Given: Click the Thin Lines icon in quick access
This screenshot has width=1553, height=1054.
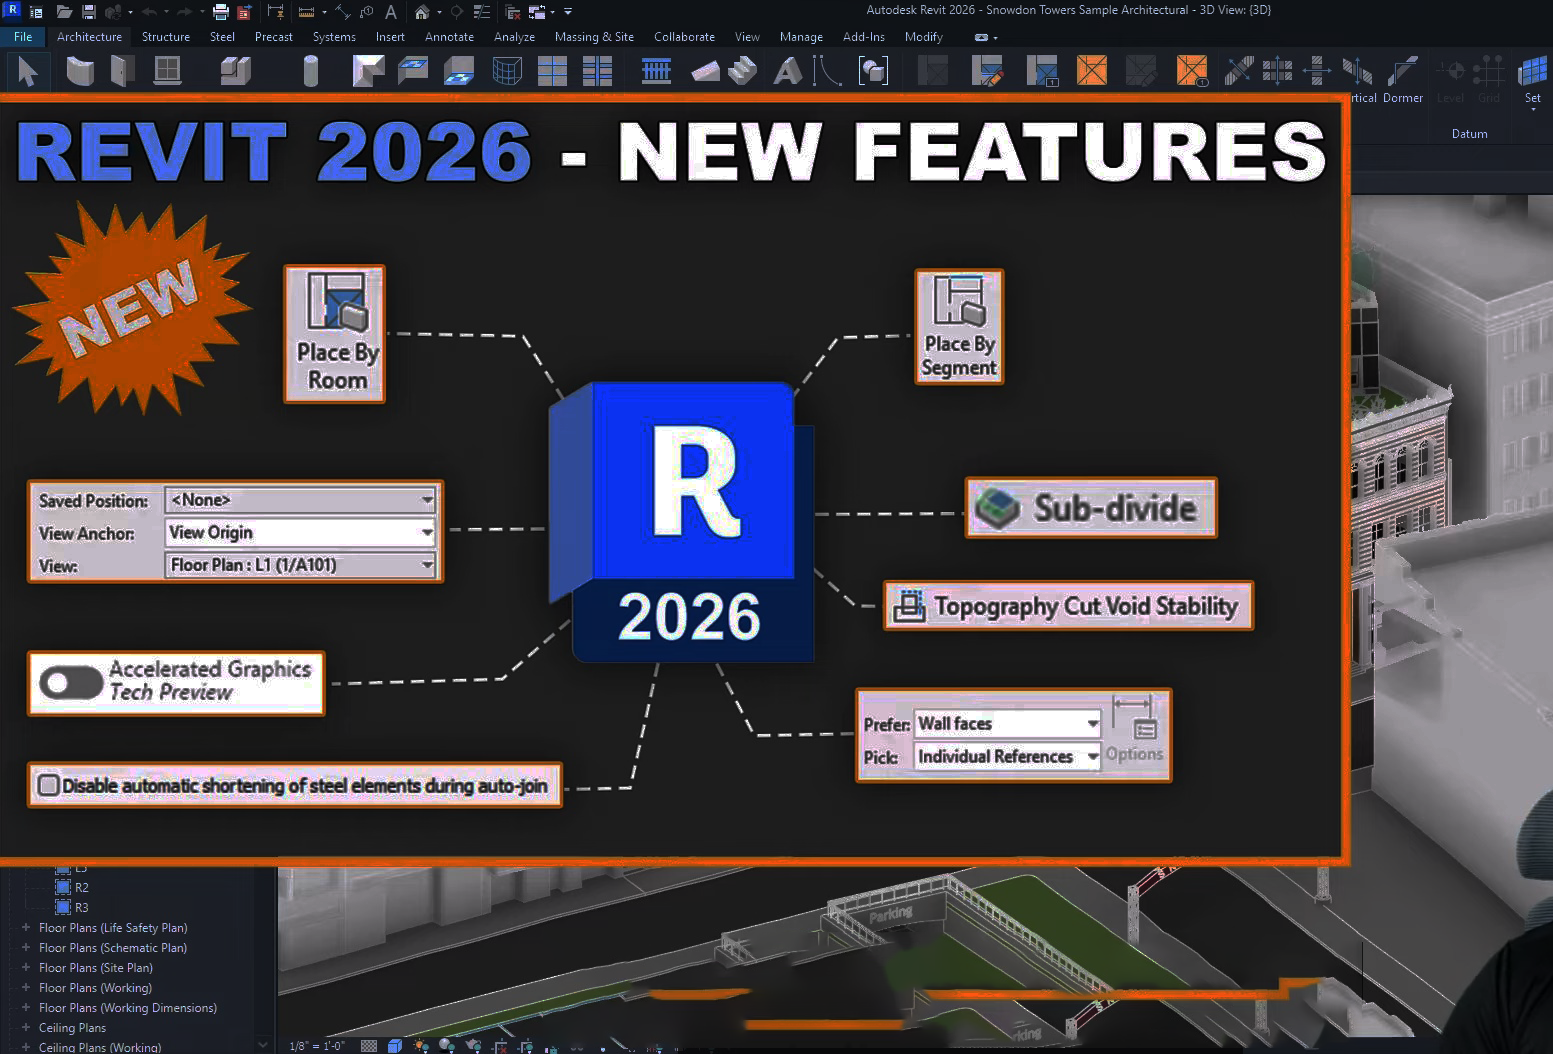Looking at the screenshot, I should (x=481, y=12).
